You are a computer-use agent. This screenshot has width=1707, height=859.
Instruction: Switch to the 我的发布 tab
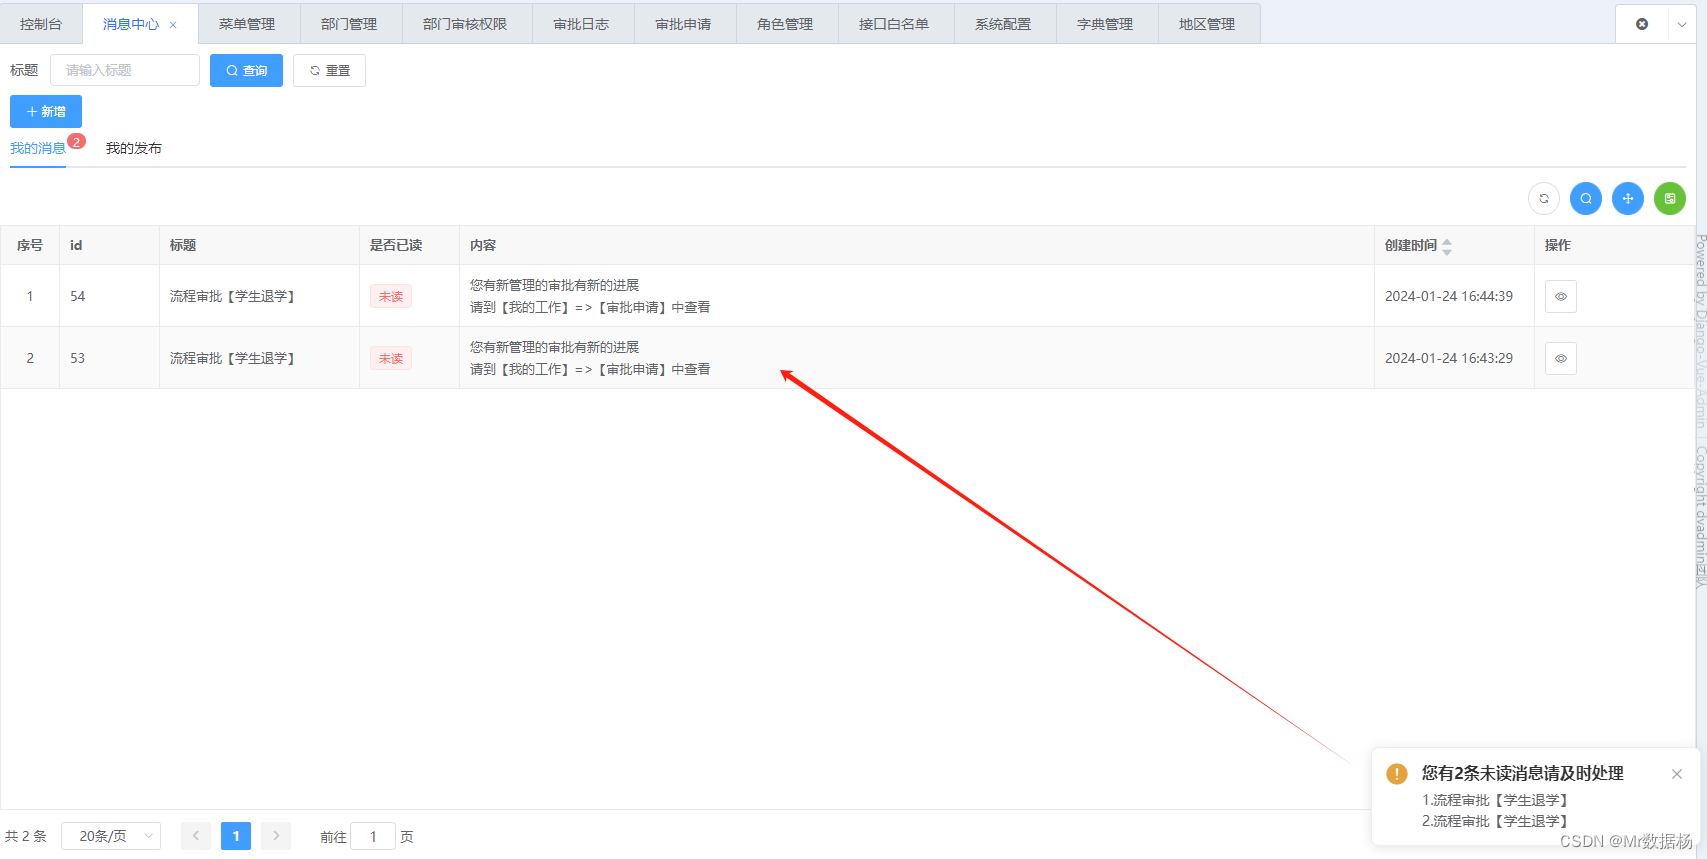(x=134, y=148)
